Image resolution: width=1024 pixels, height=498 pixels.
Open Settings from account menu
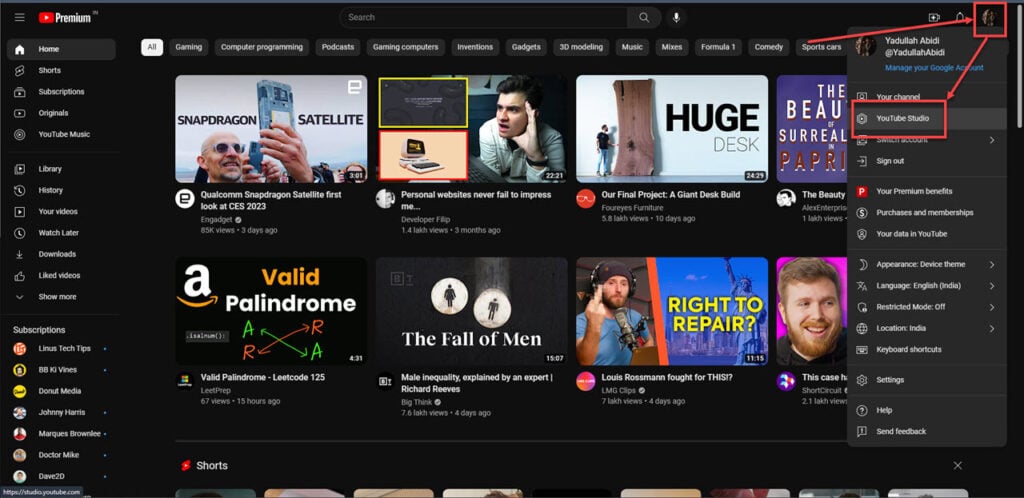pyautogui.click(x=927, y=380)
